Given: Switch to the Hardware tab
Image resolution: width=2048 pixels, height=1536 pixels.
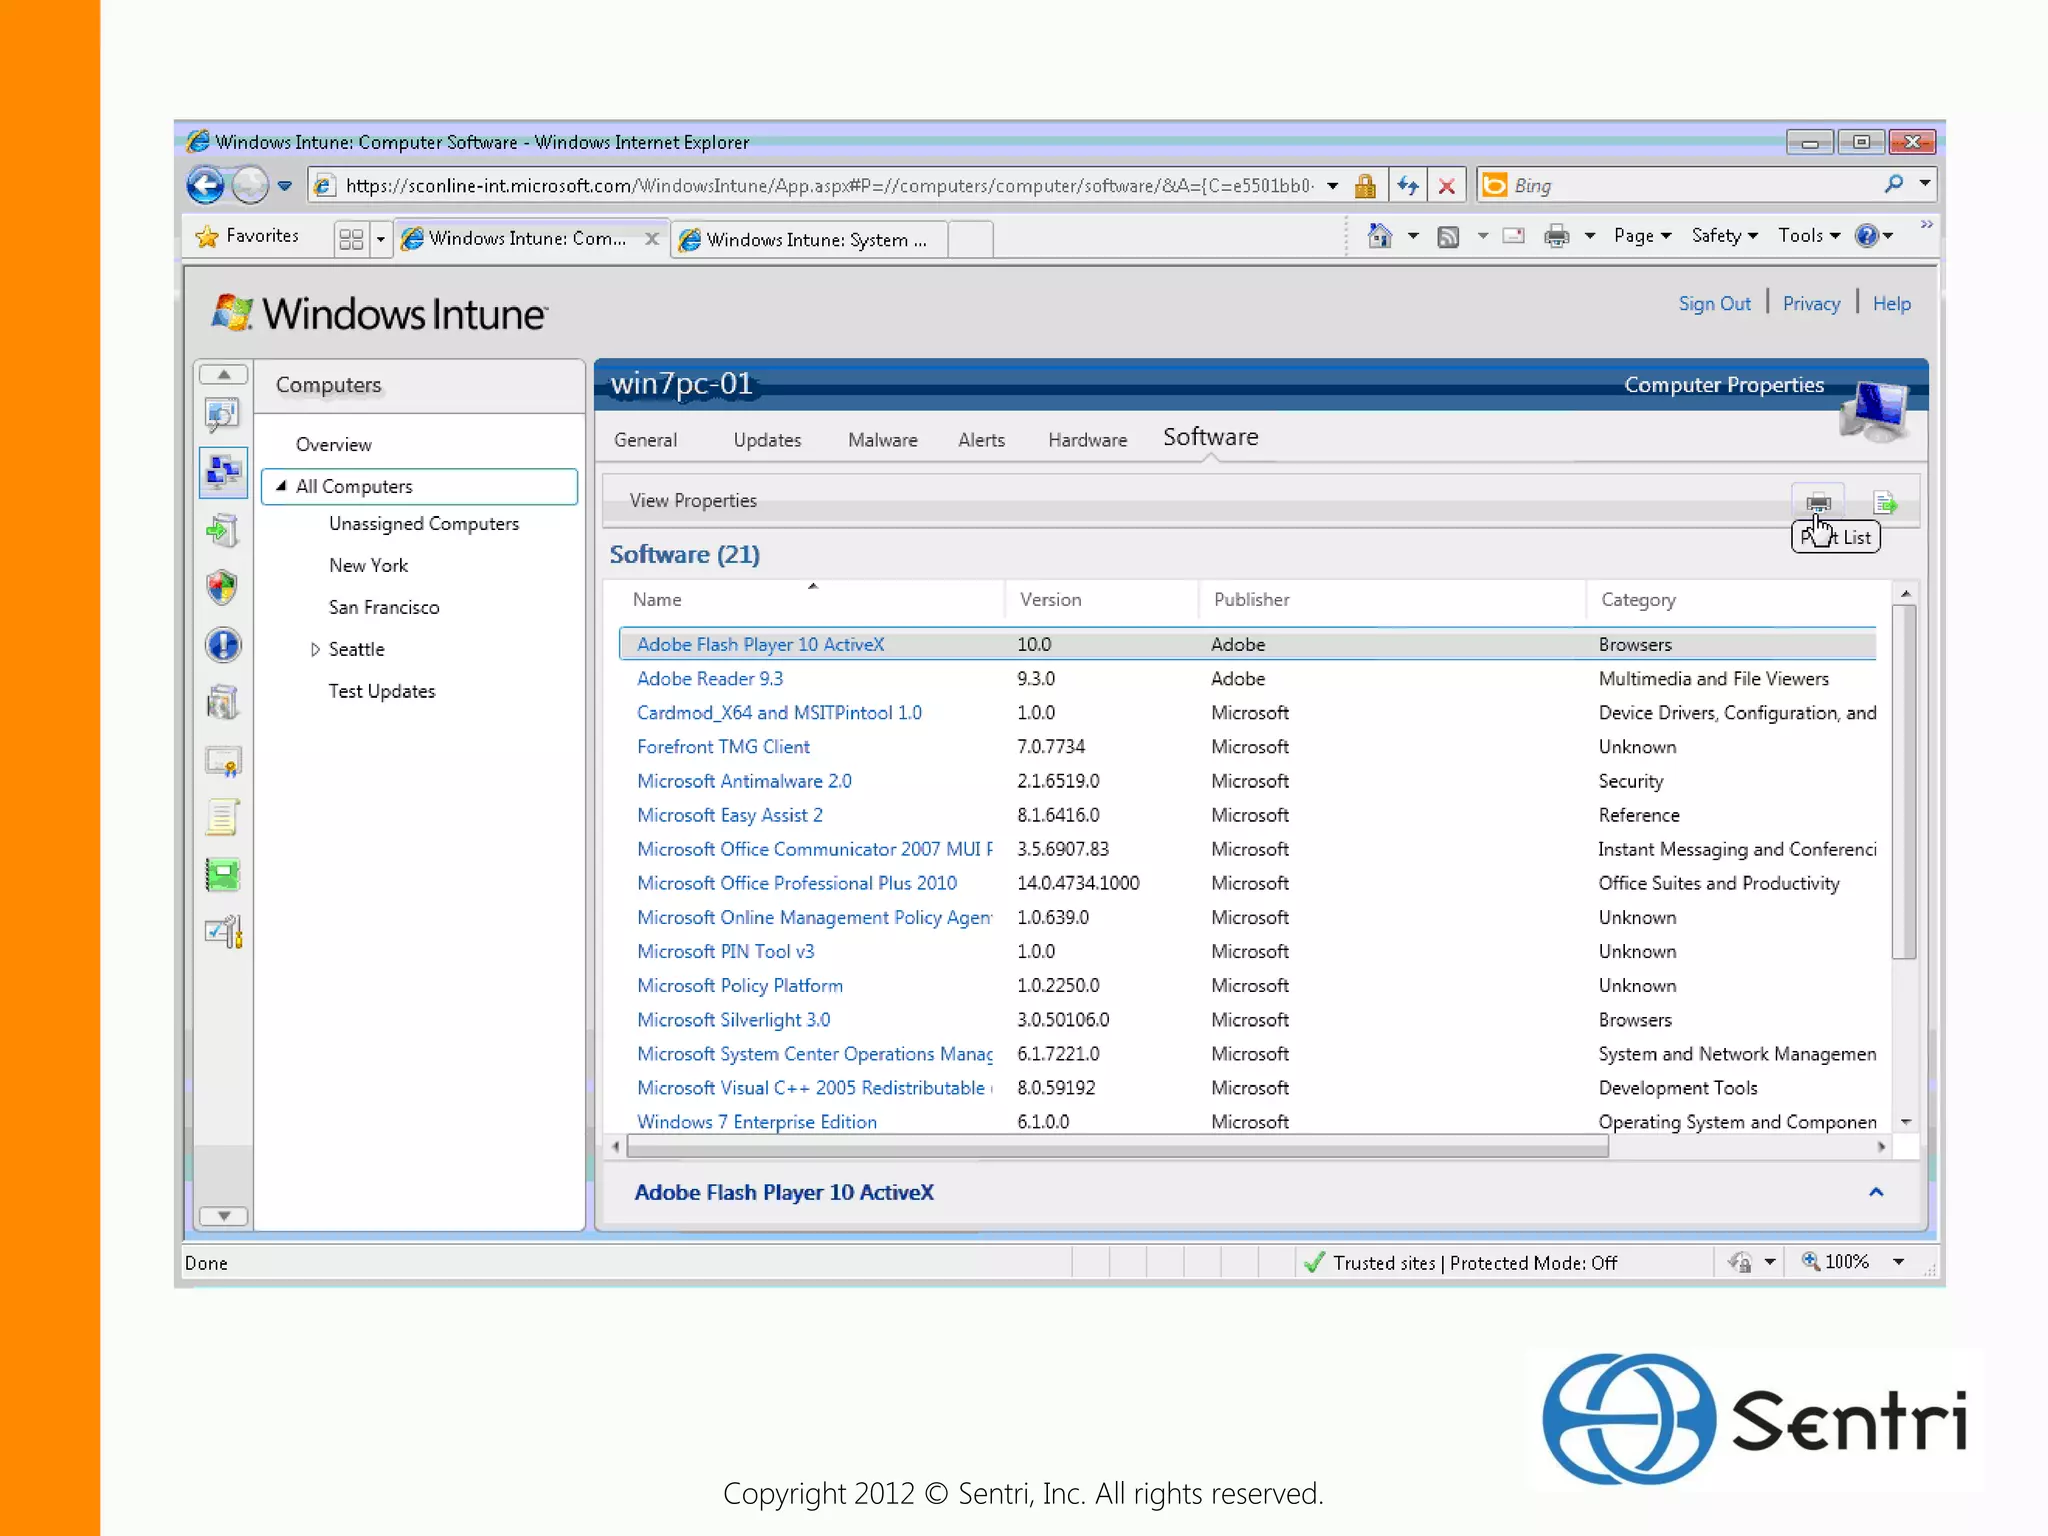Looking at the screenshot, I should click(1087, 440).
